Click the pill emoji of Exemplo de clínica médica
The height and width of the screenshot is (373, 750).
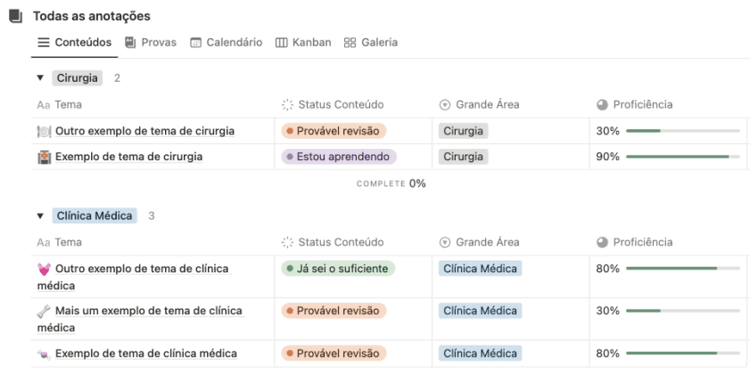coord(44,354)
